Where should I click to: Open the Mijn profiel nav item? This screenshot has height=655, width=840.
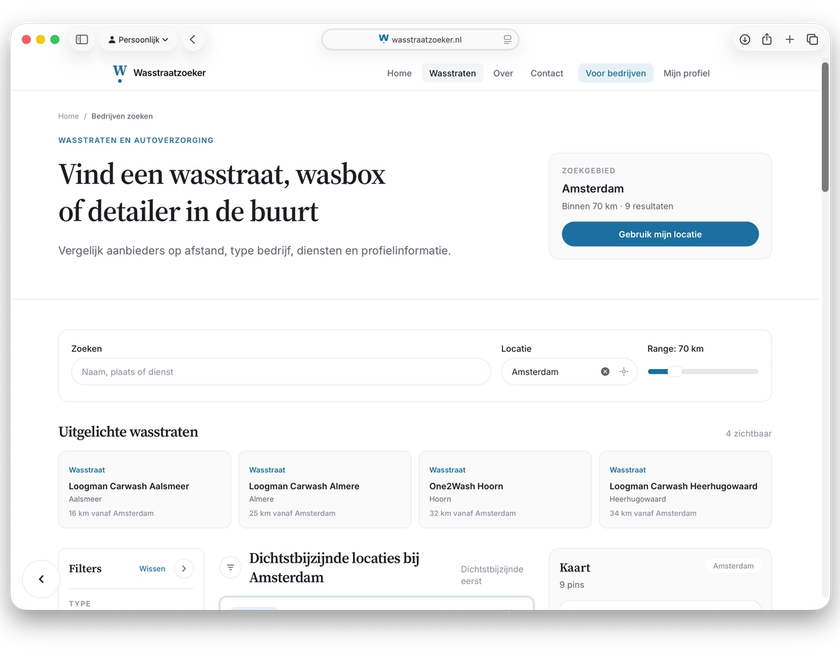(x=686, y=73)
